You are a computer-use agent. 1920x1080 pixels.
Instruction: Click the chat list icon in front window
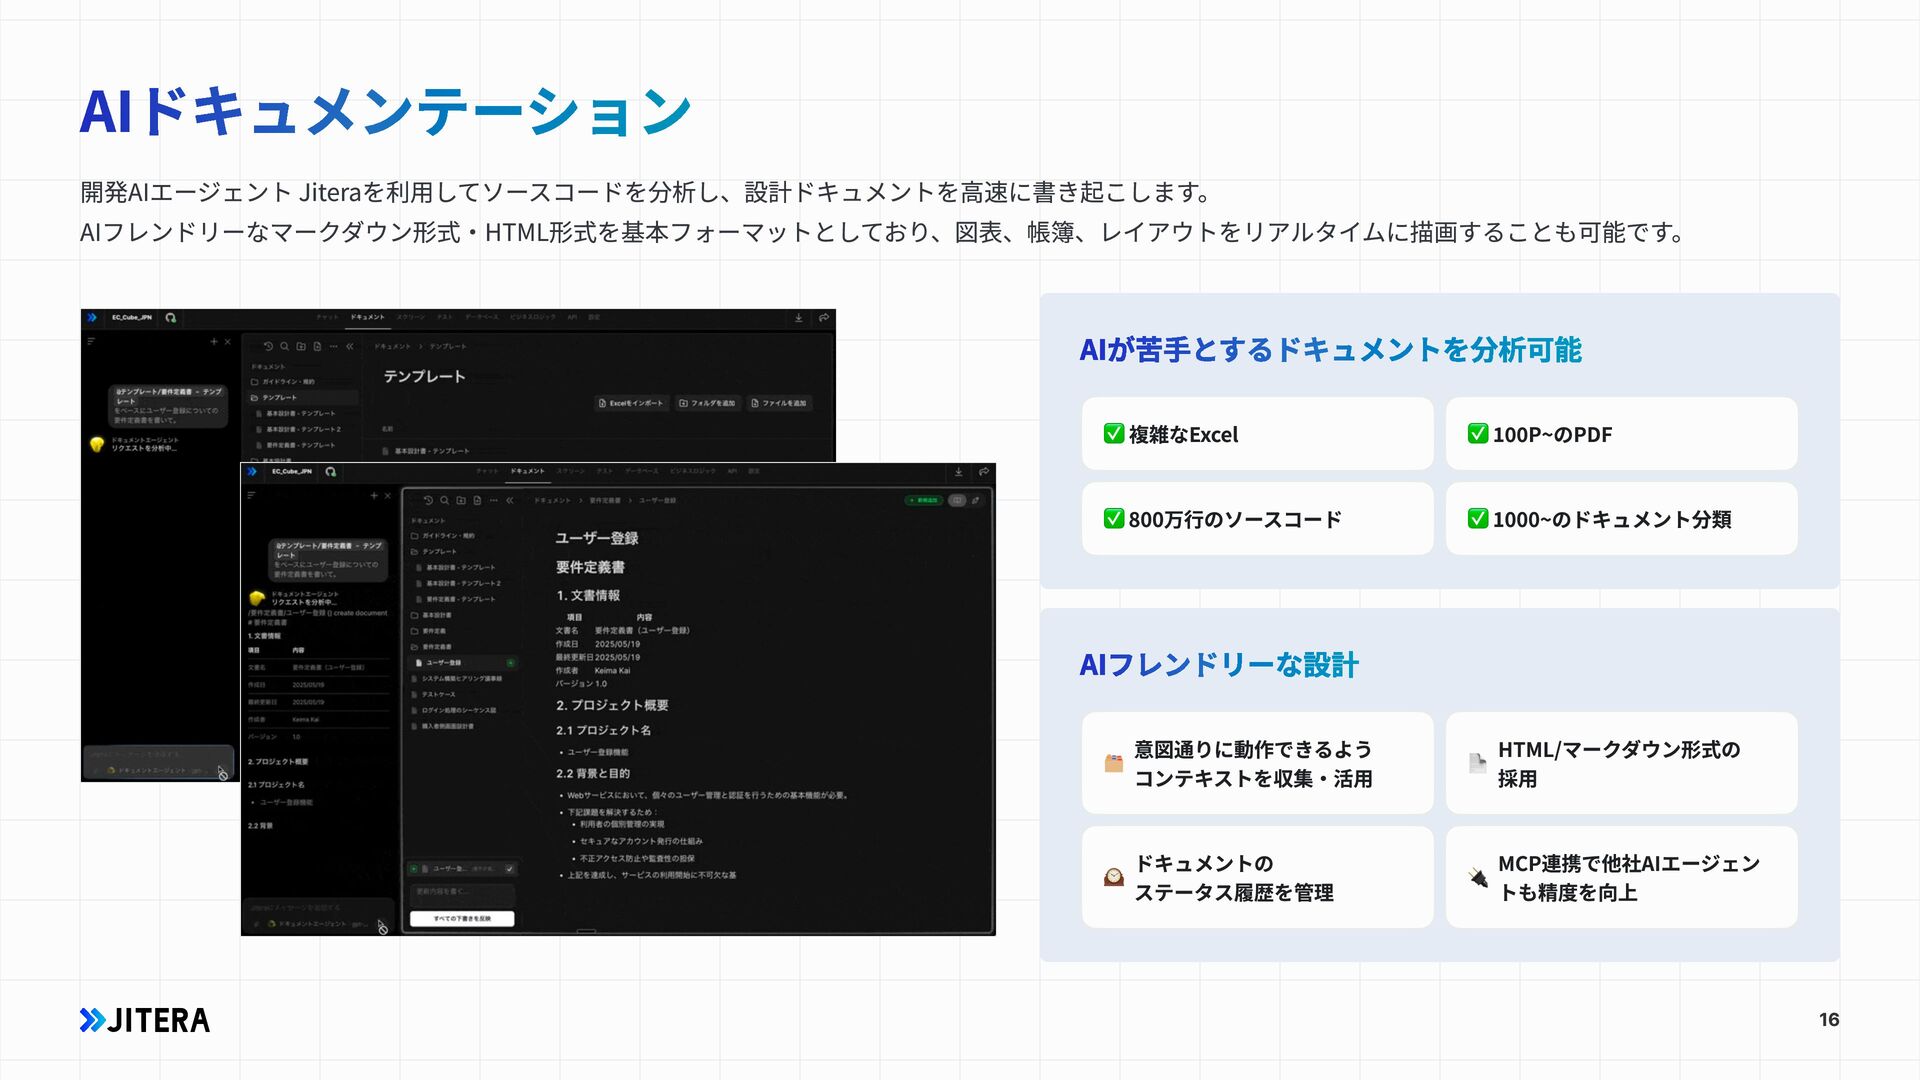tap(251, 495)
